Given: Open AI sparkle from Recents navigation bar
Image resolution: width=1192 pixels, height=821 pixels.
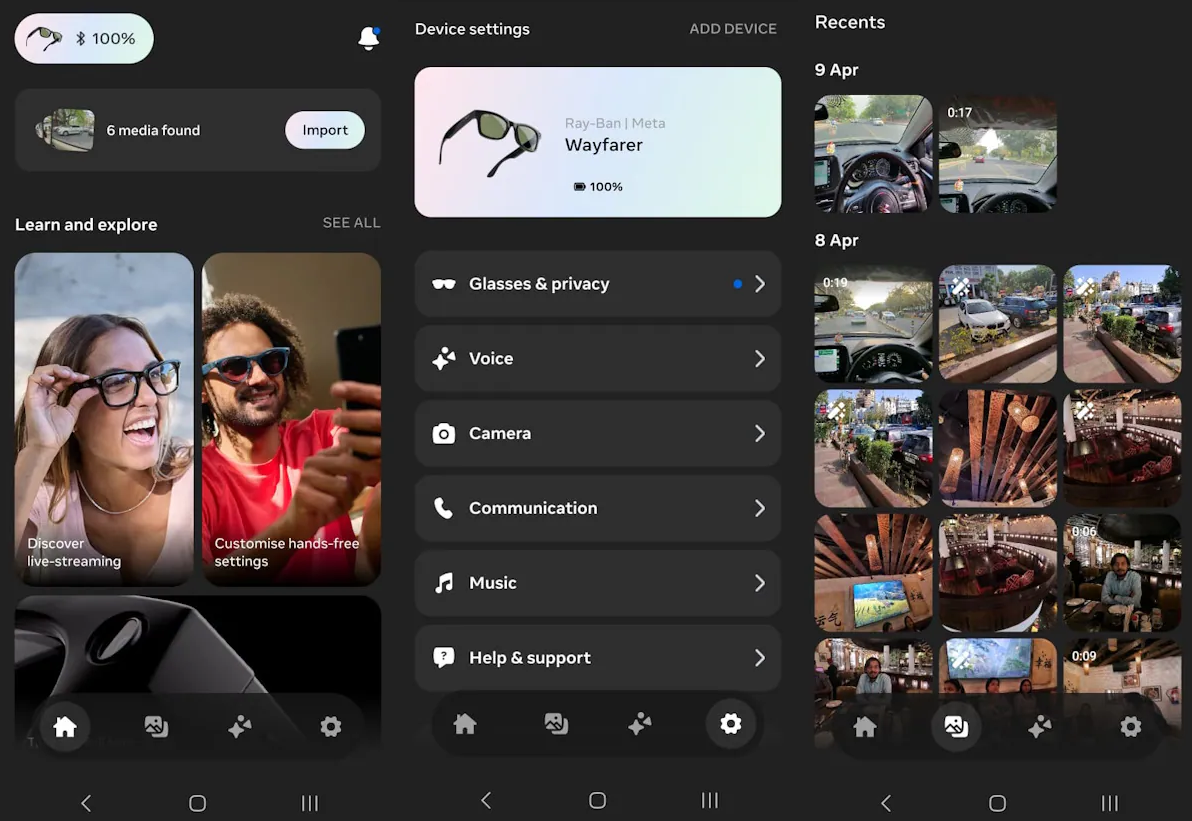Looking at the screenshot, I should (1040, 727).
